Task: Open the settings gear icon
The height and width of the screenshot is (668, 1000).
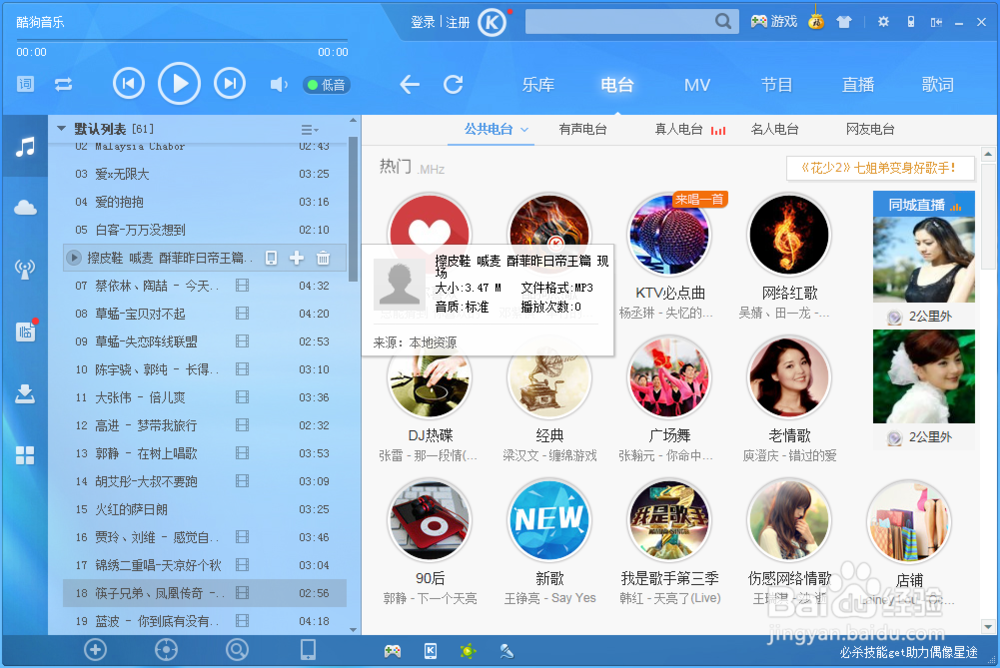Action: [883, 22]
